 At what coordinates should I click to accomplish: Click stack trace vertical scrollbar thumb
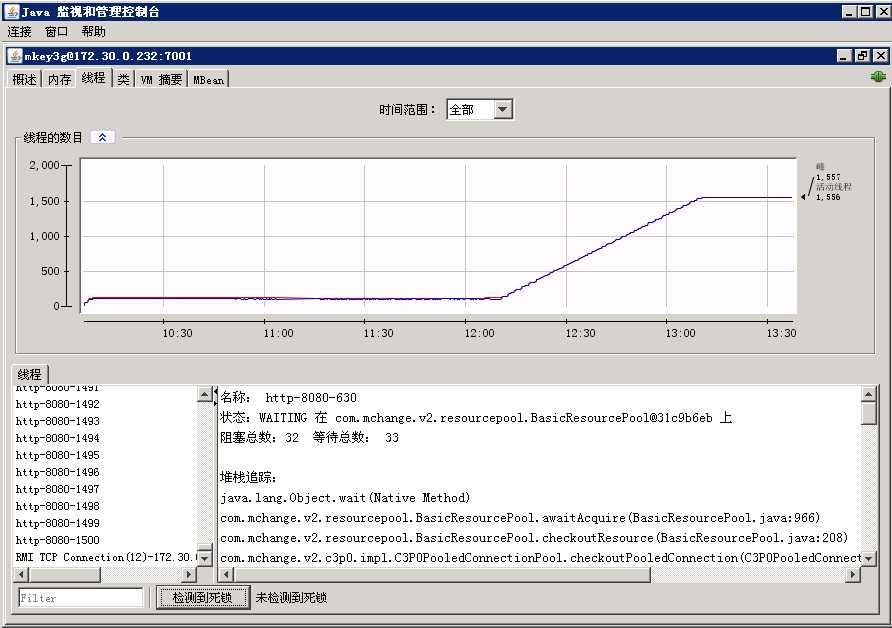(x=868, y=413)
